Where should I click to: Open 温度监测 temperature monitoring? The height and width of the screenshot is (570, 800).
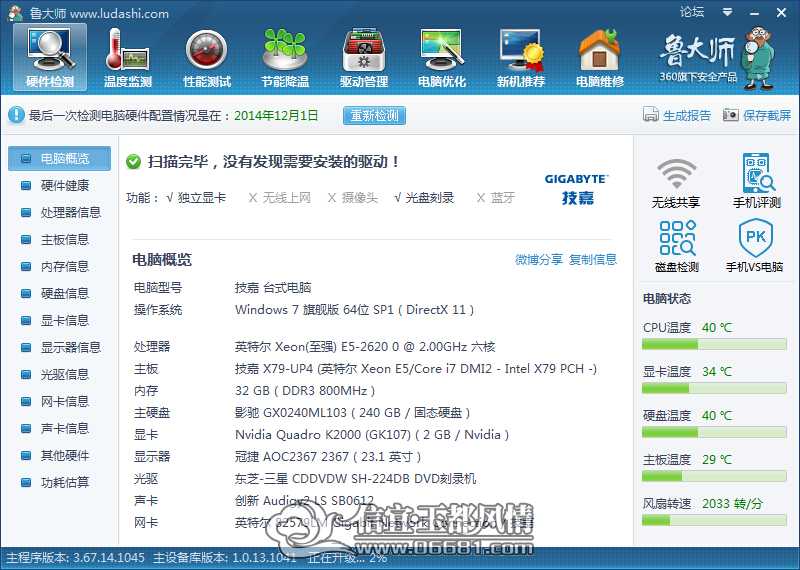(128, 57)
